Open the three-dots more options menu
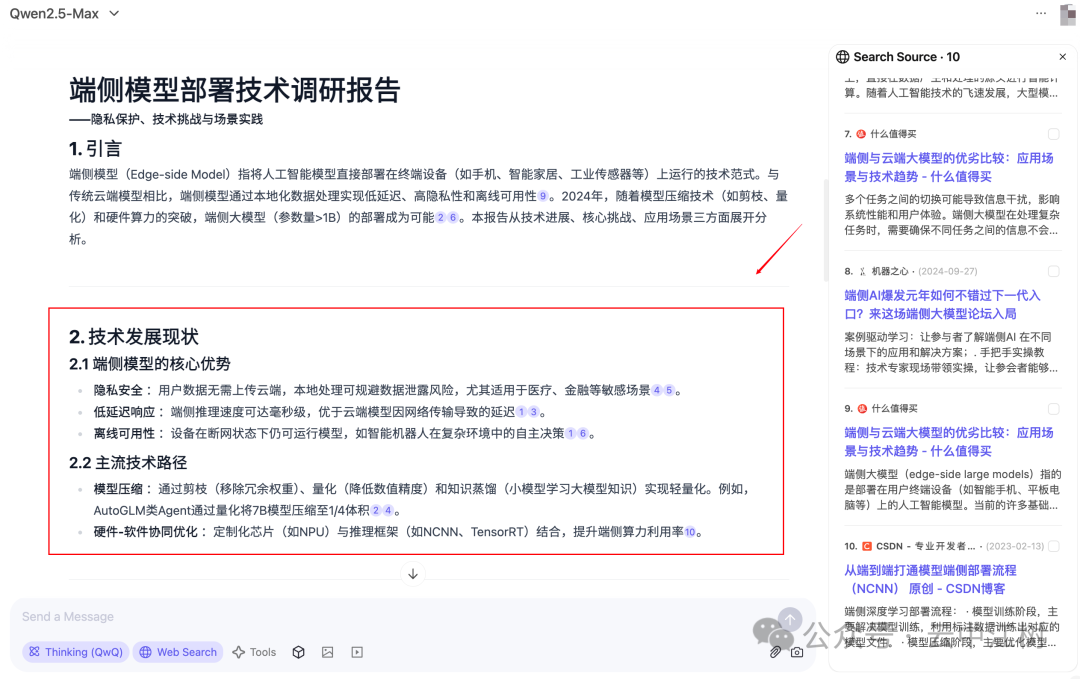Viewport: 1080px width, 679px height. [x=1041, y=13]
